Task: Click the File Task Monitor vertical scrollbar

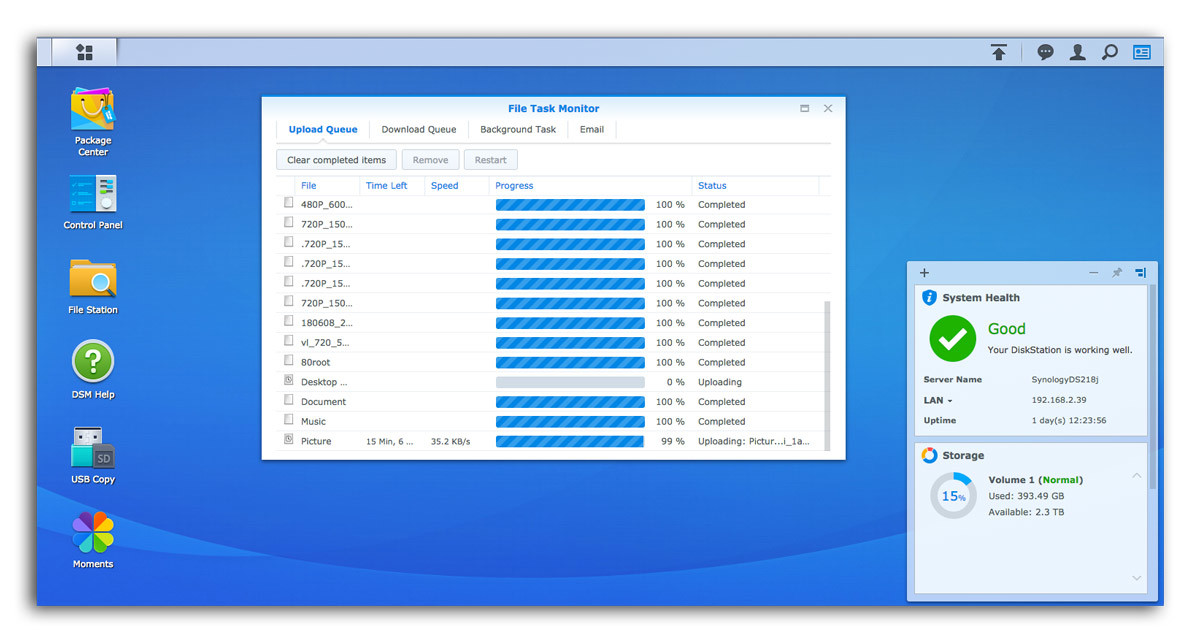Action: coord(826,375)
